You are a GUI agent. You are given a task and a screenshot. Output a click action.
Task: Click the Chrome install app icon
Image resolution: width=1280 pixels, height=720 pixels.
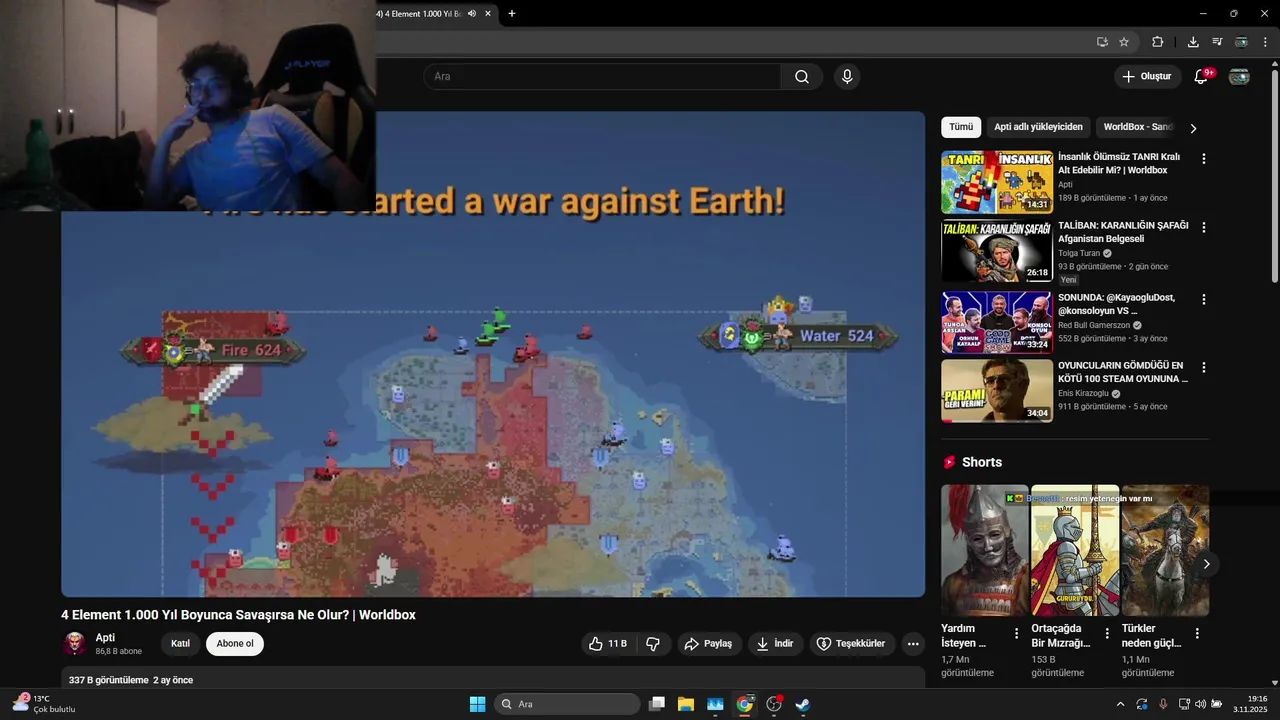1102,42
